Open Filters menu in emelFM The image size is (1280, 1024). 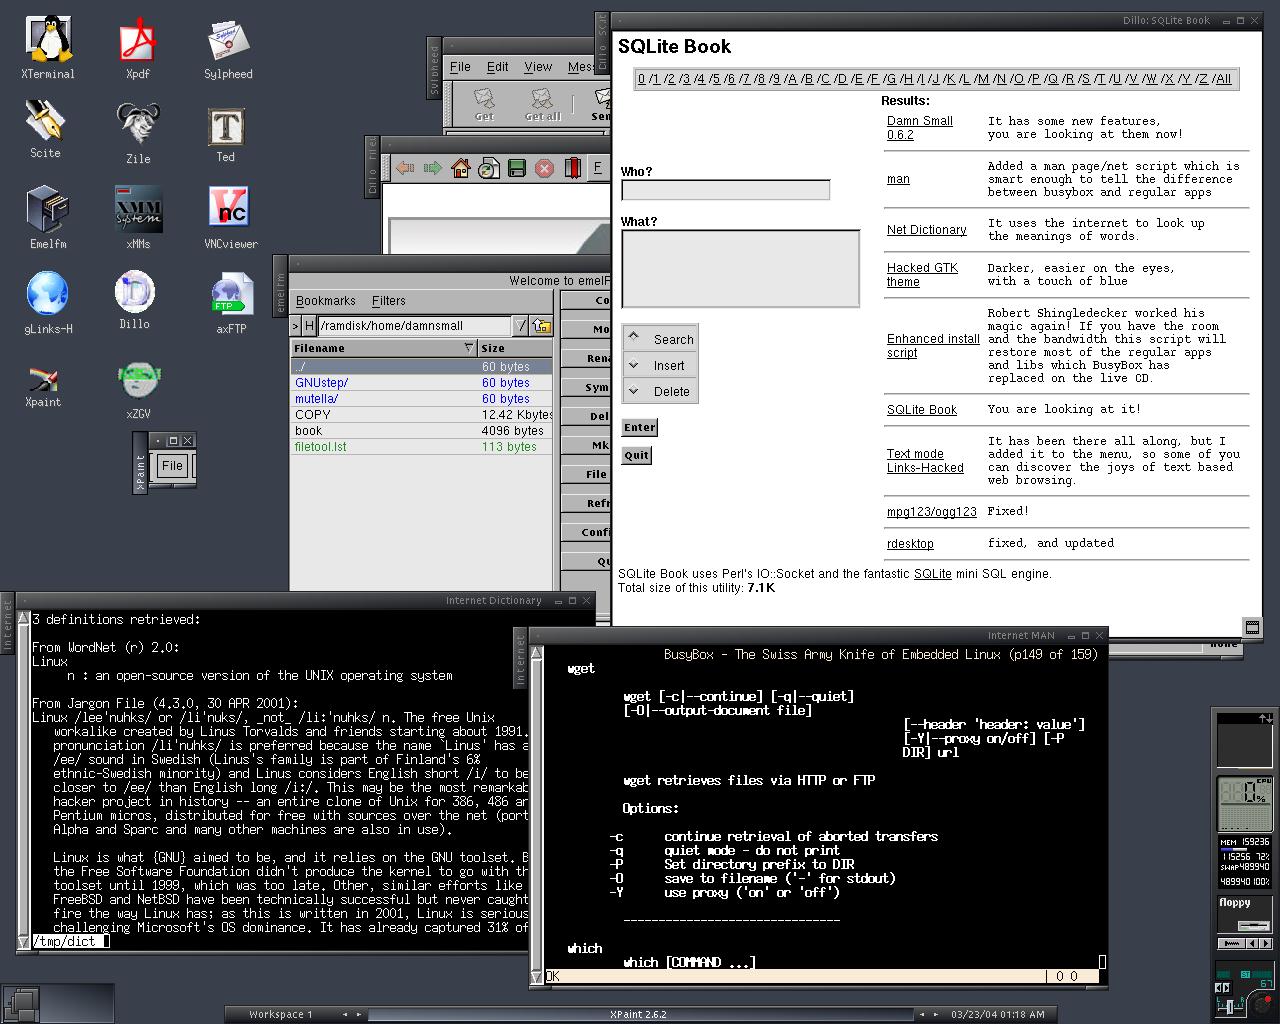pos(389,301)
